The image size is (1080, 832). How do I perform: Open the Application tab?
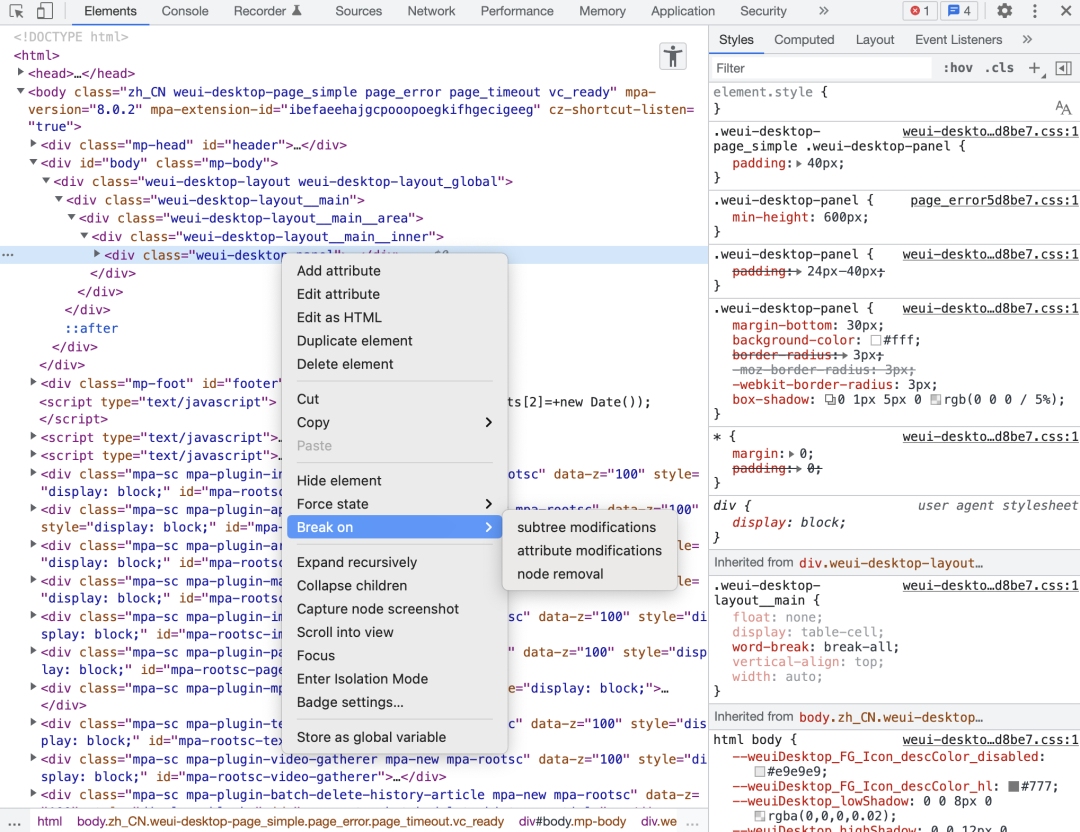[683, 11]
